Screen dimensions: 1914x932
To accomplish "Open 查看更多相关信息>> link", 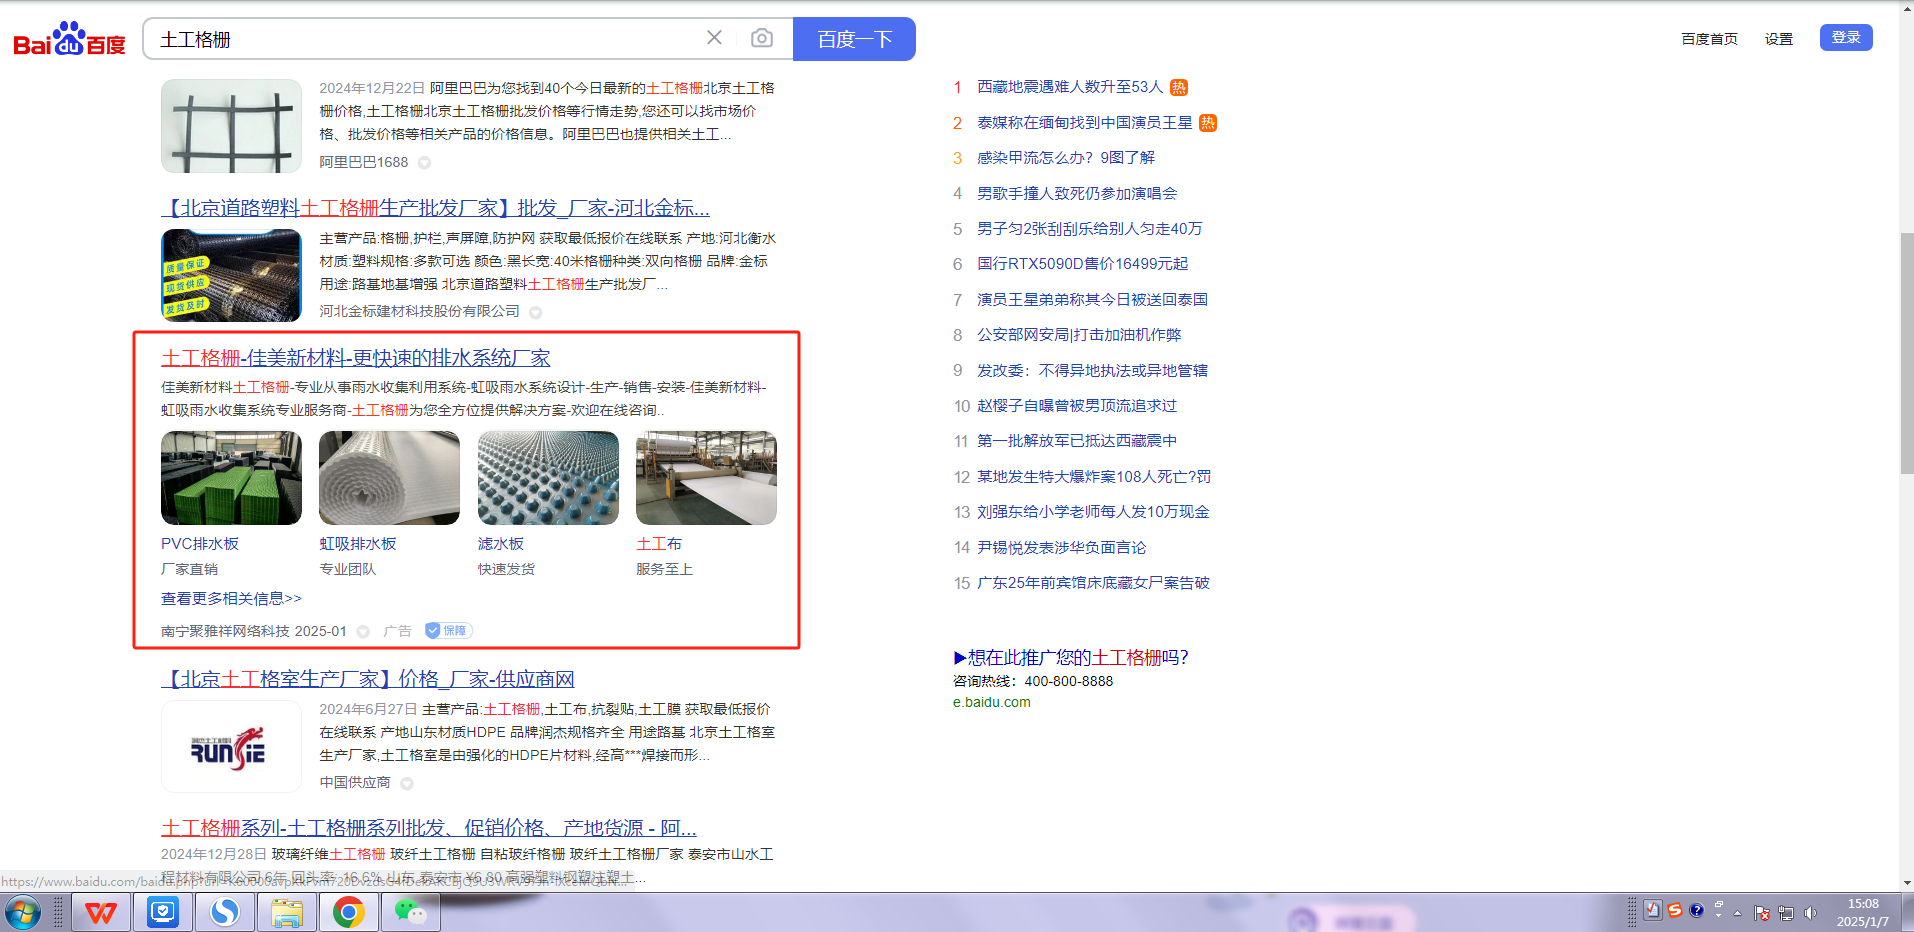I will pyautogui.click(x=231, y=598).
